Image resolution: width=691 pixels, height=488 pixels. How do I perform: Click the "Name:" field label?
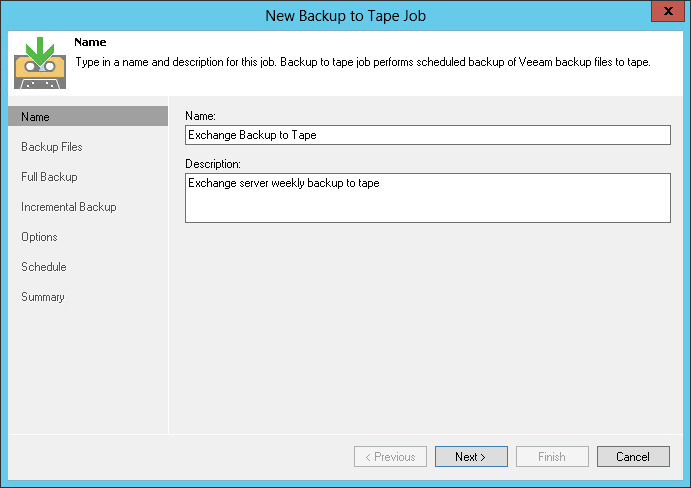click(200, 117)
